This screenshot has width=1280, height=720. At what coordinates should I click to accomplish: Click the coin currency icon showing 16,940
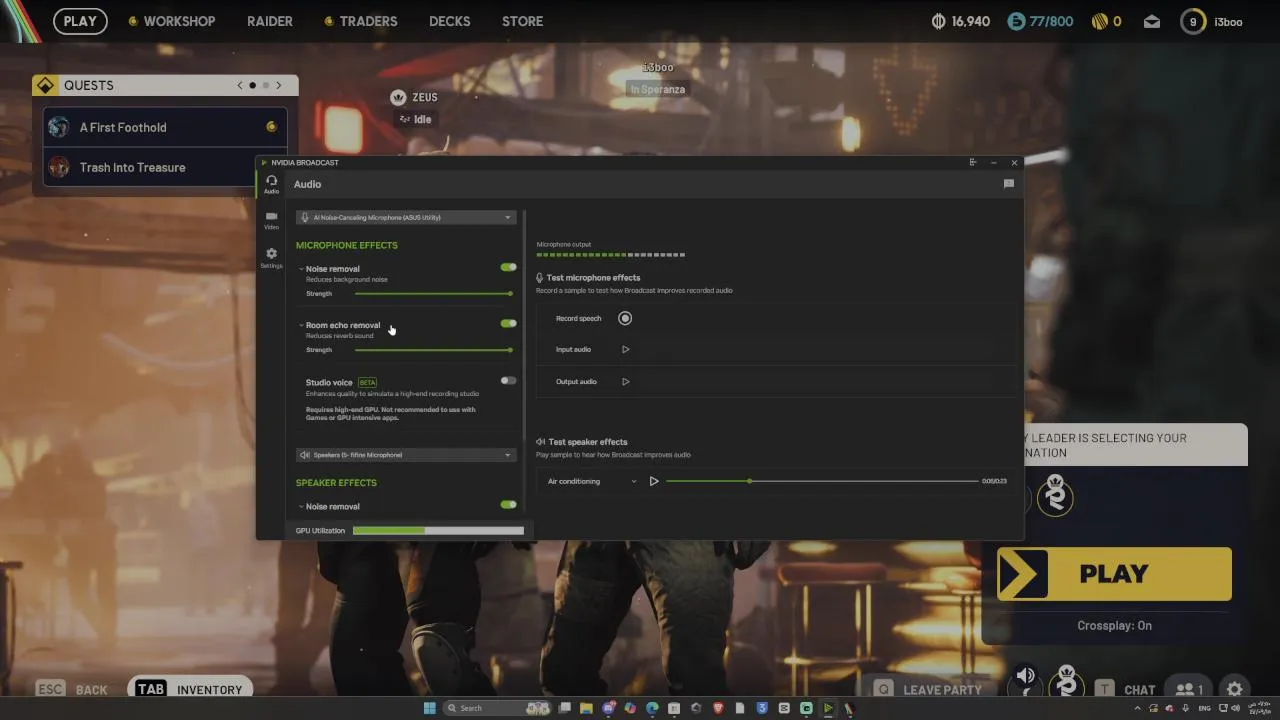pyautogui.click(x=938, y=21)
